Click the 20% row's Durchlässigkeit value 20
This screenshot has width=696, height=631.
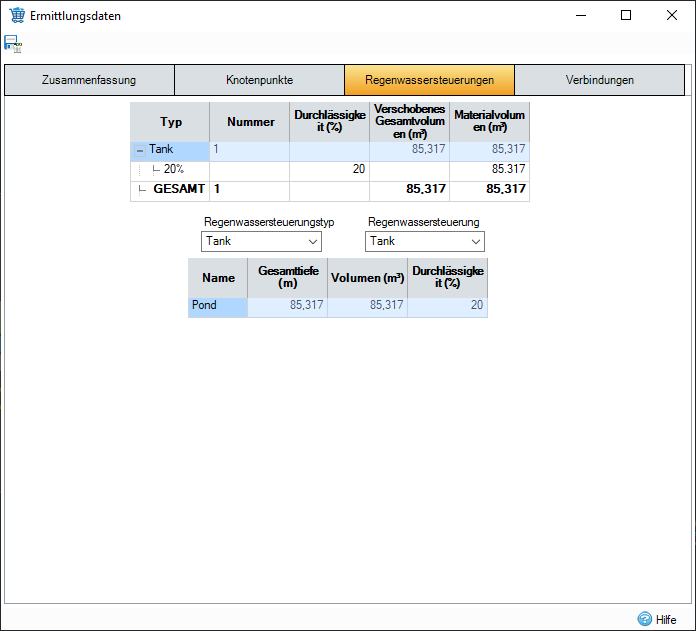(330, 171)
